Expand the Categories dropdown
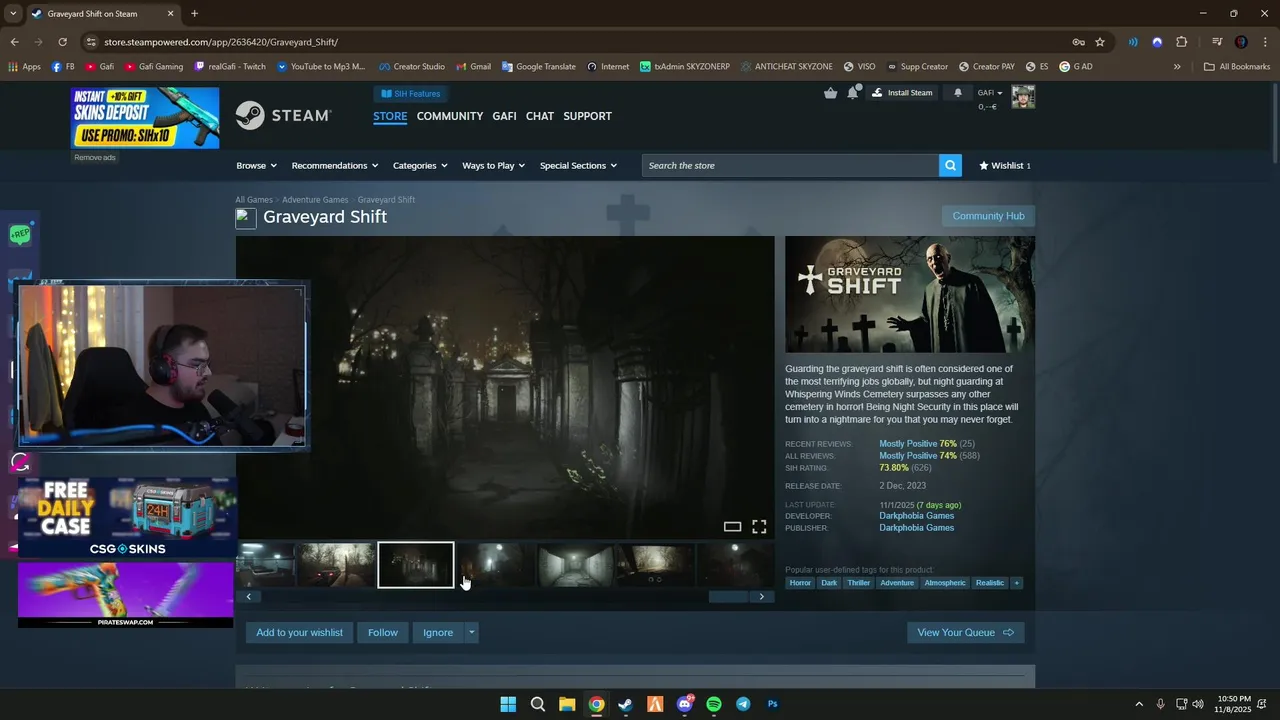The image size is (1280, 720). point(420,165)
